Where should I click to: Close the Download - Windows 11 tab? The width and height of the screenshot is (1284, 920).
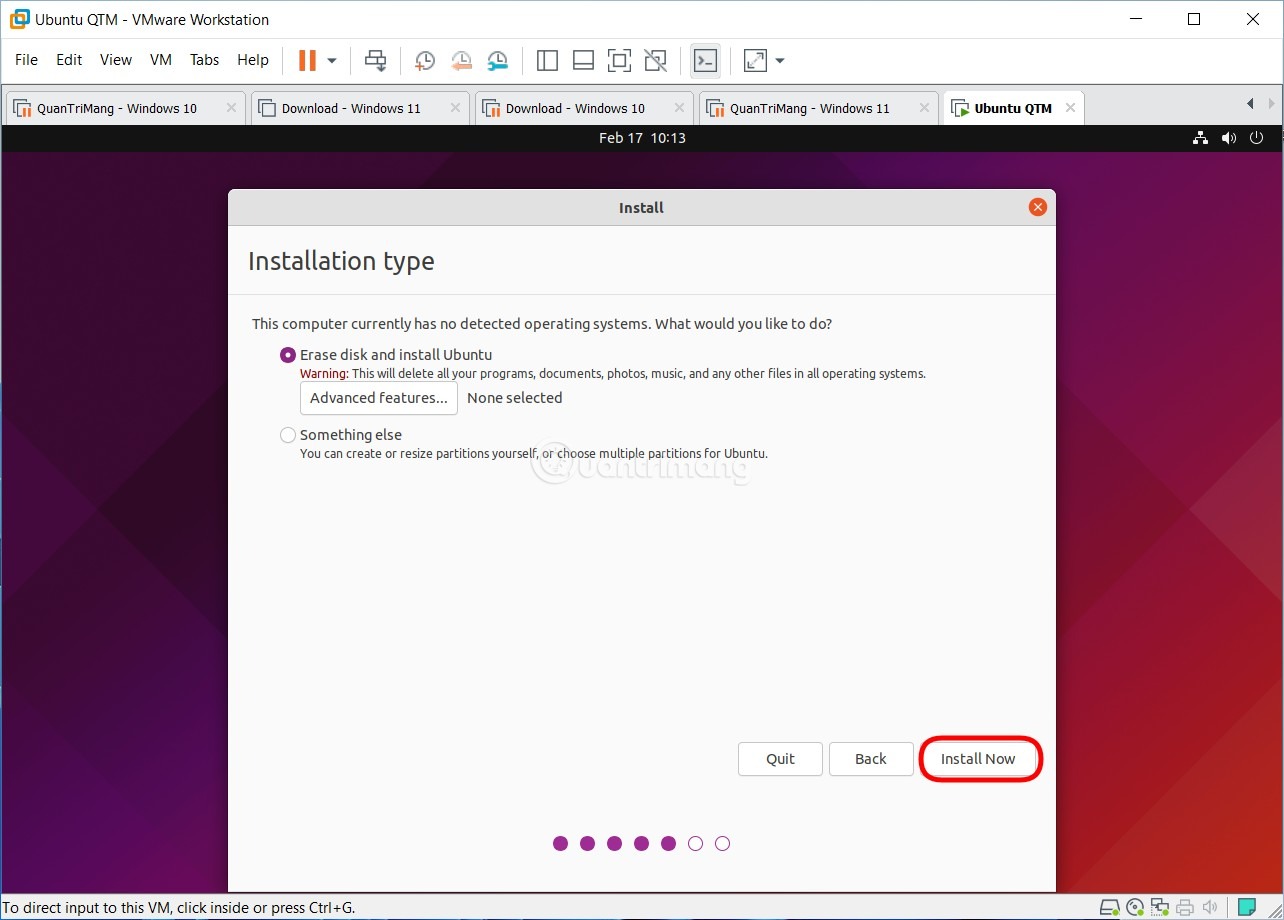click(455, 108)
